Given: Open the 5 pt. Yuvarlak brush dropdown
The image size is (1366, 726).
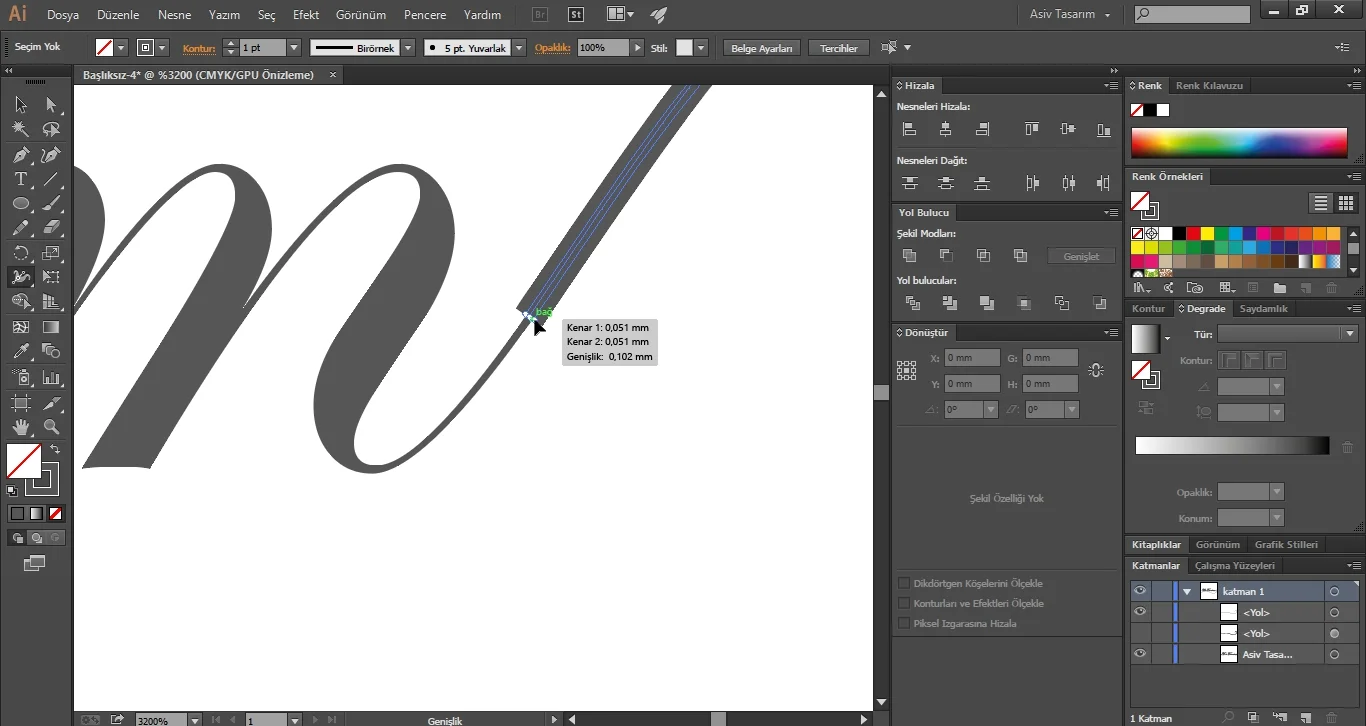Looking at the screenshot, I should (519, 48).
